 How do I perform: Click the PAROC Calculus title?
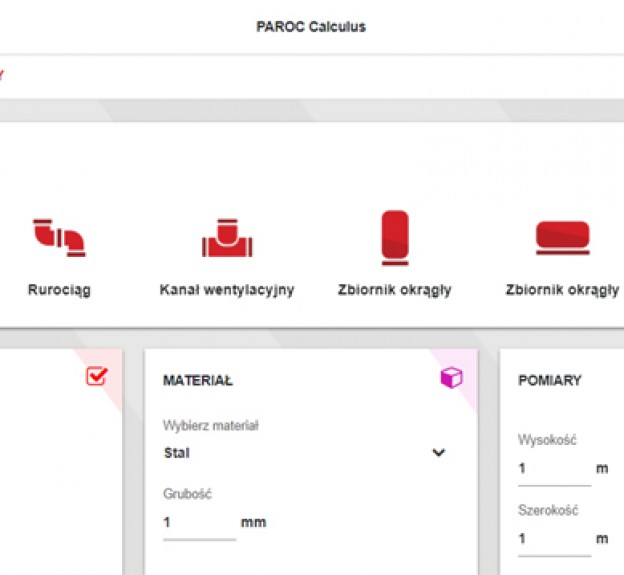tap(311, 27)
